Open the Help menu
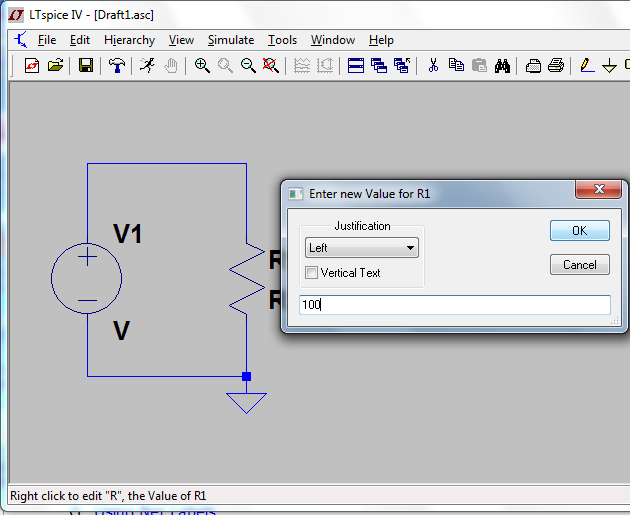 click(381, 40)
